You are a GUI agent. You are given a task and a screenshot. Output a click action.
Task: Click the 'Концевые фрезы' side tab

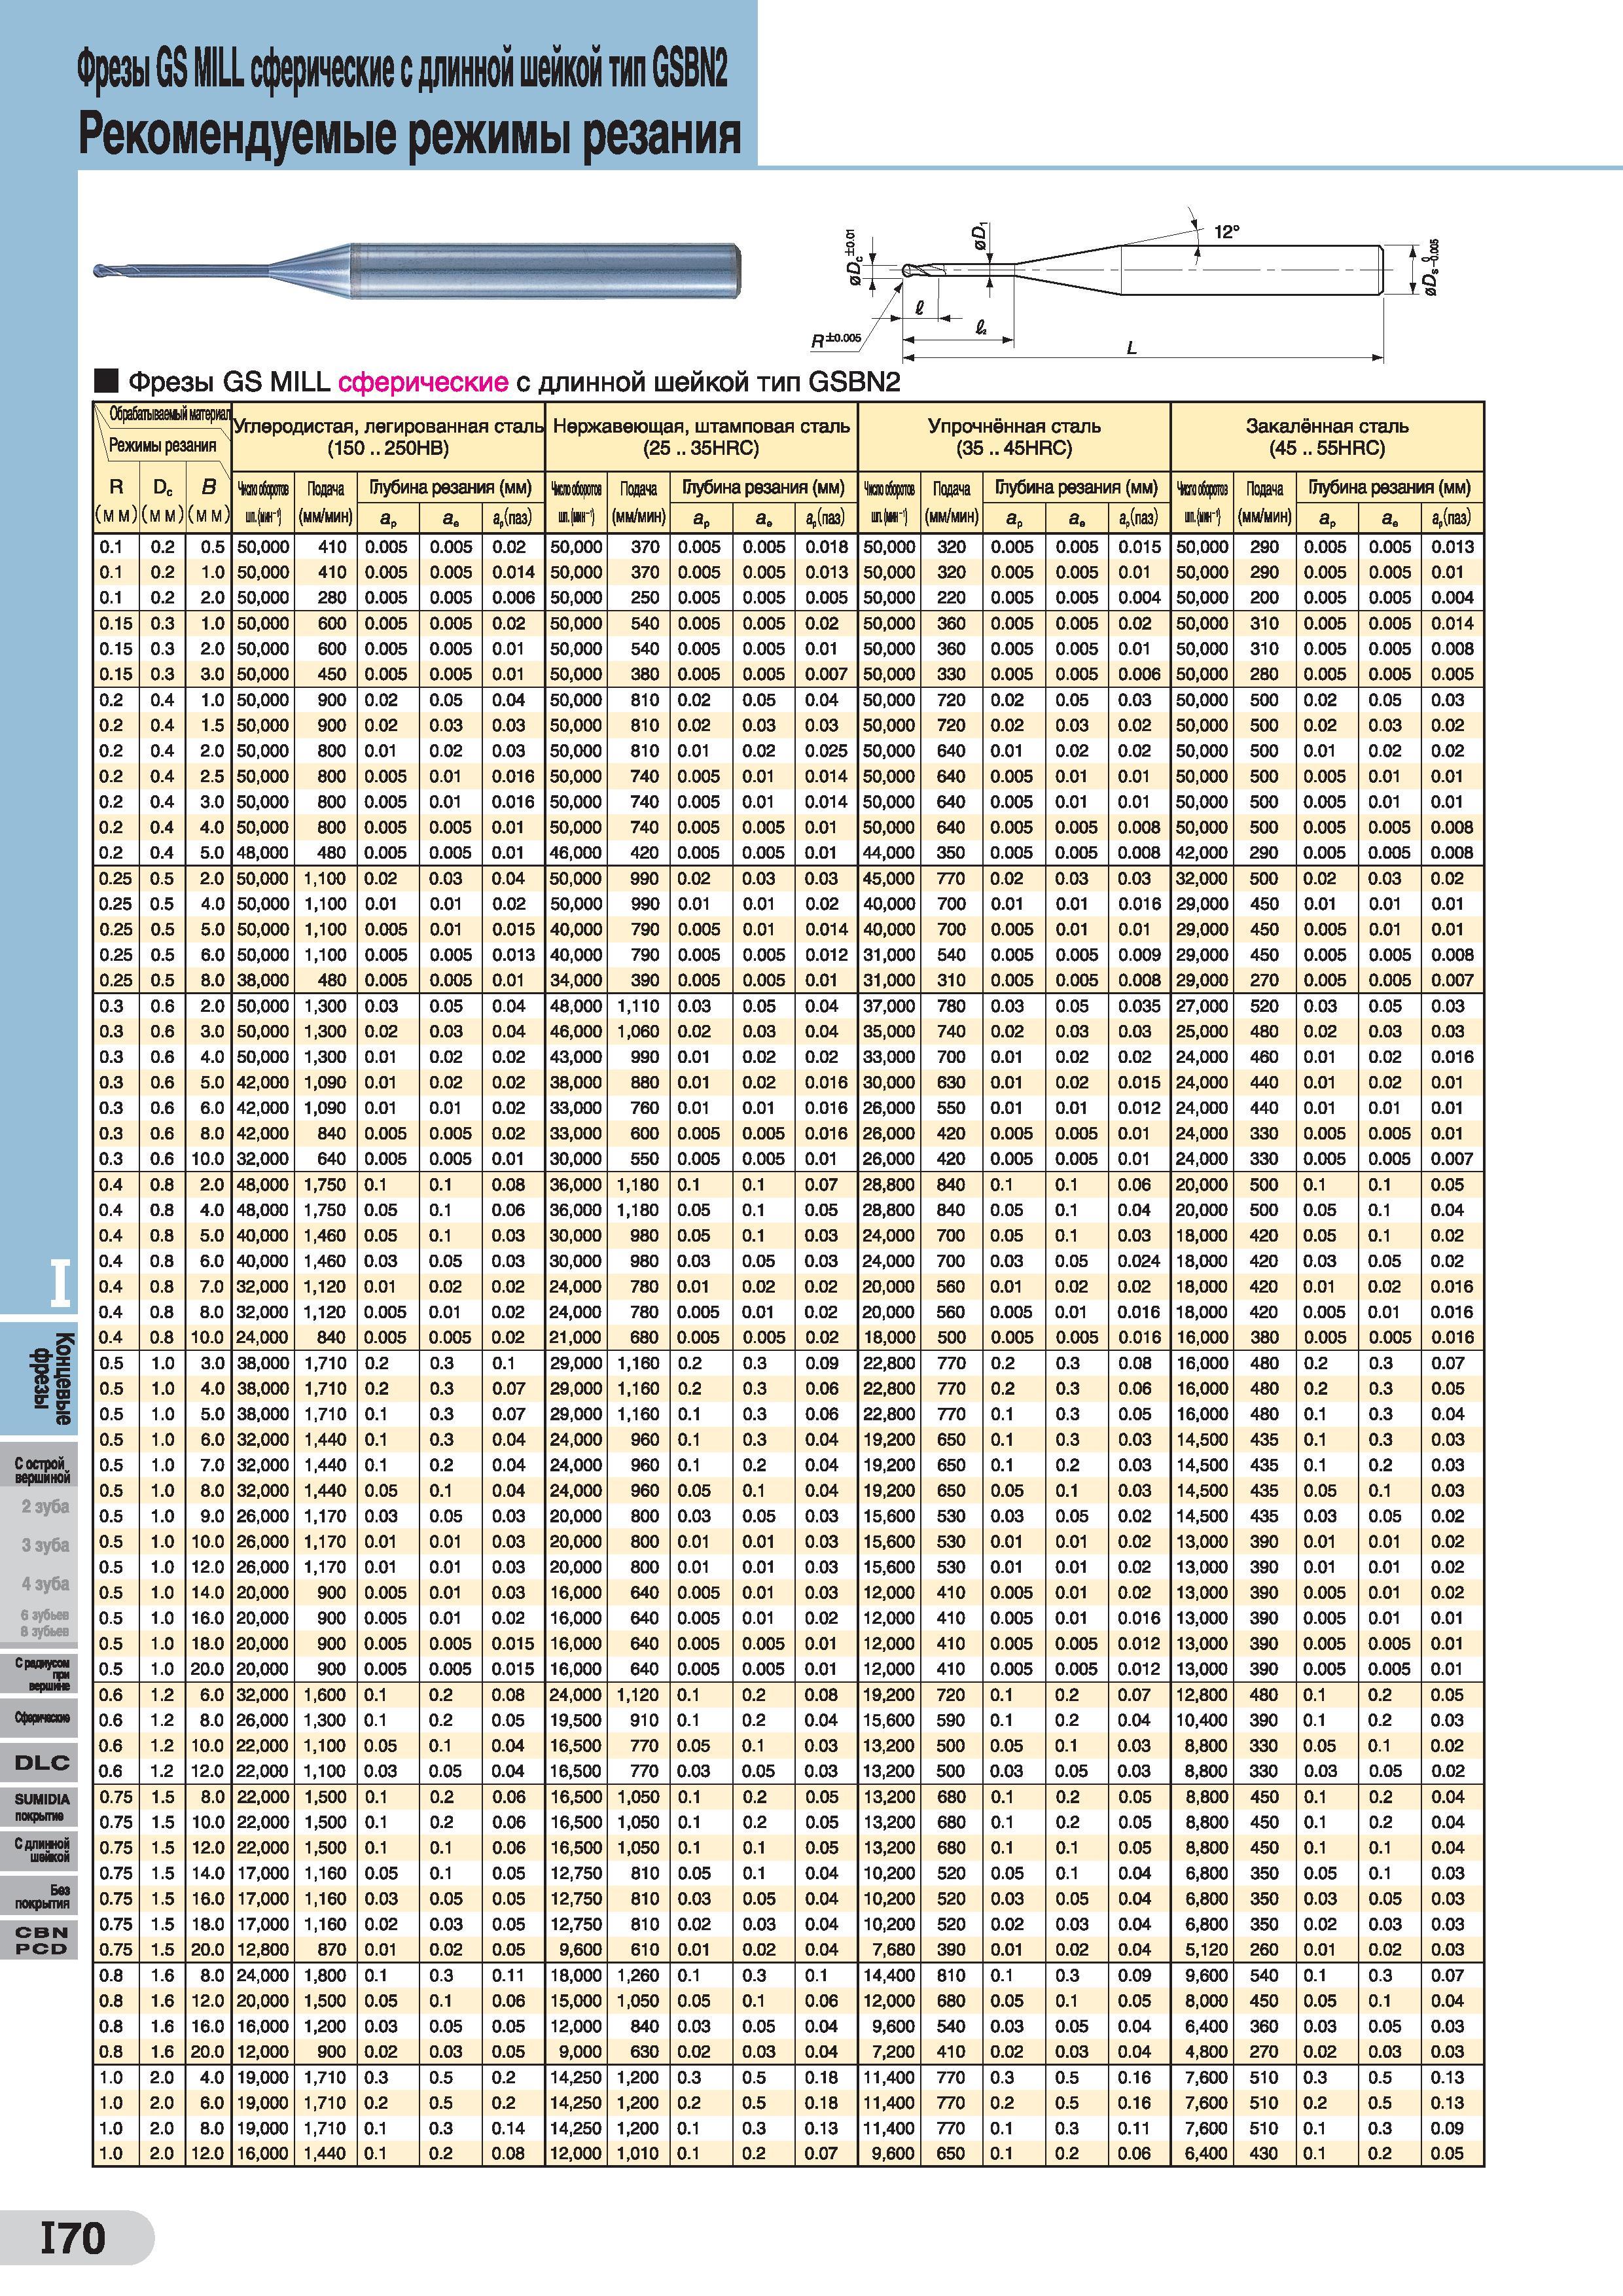(39, 1379)
